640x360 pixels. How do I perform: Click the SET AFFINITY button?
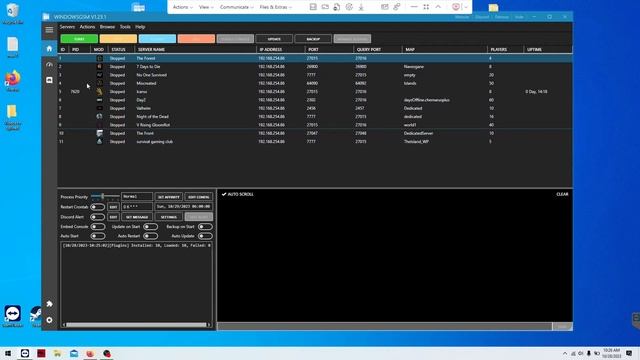(x=169, y=197)
